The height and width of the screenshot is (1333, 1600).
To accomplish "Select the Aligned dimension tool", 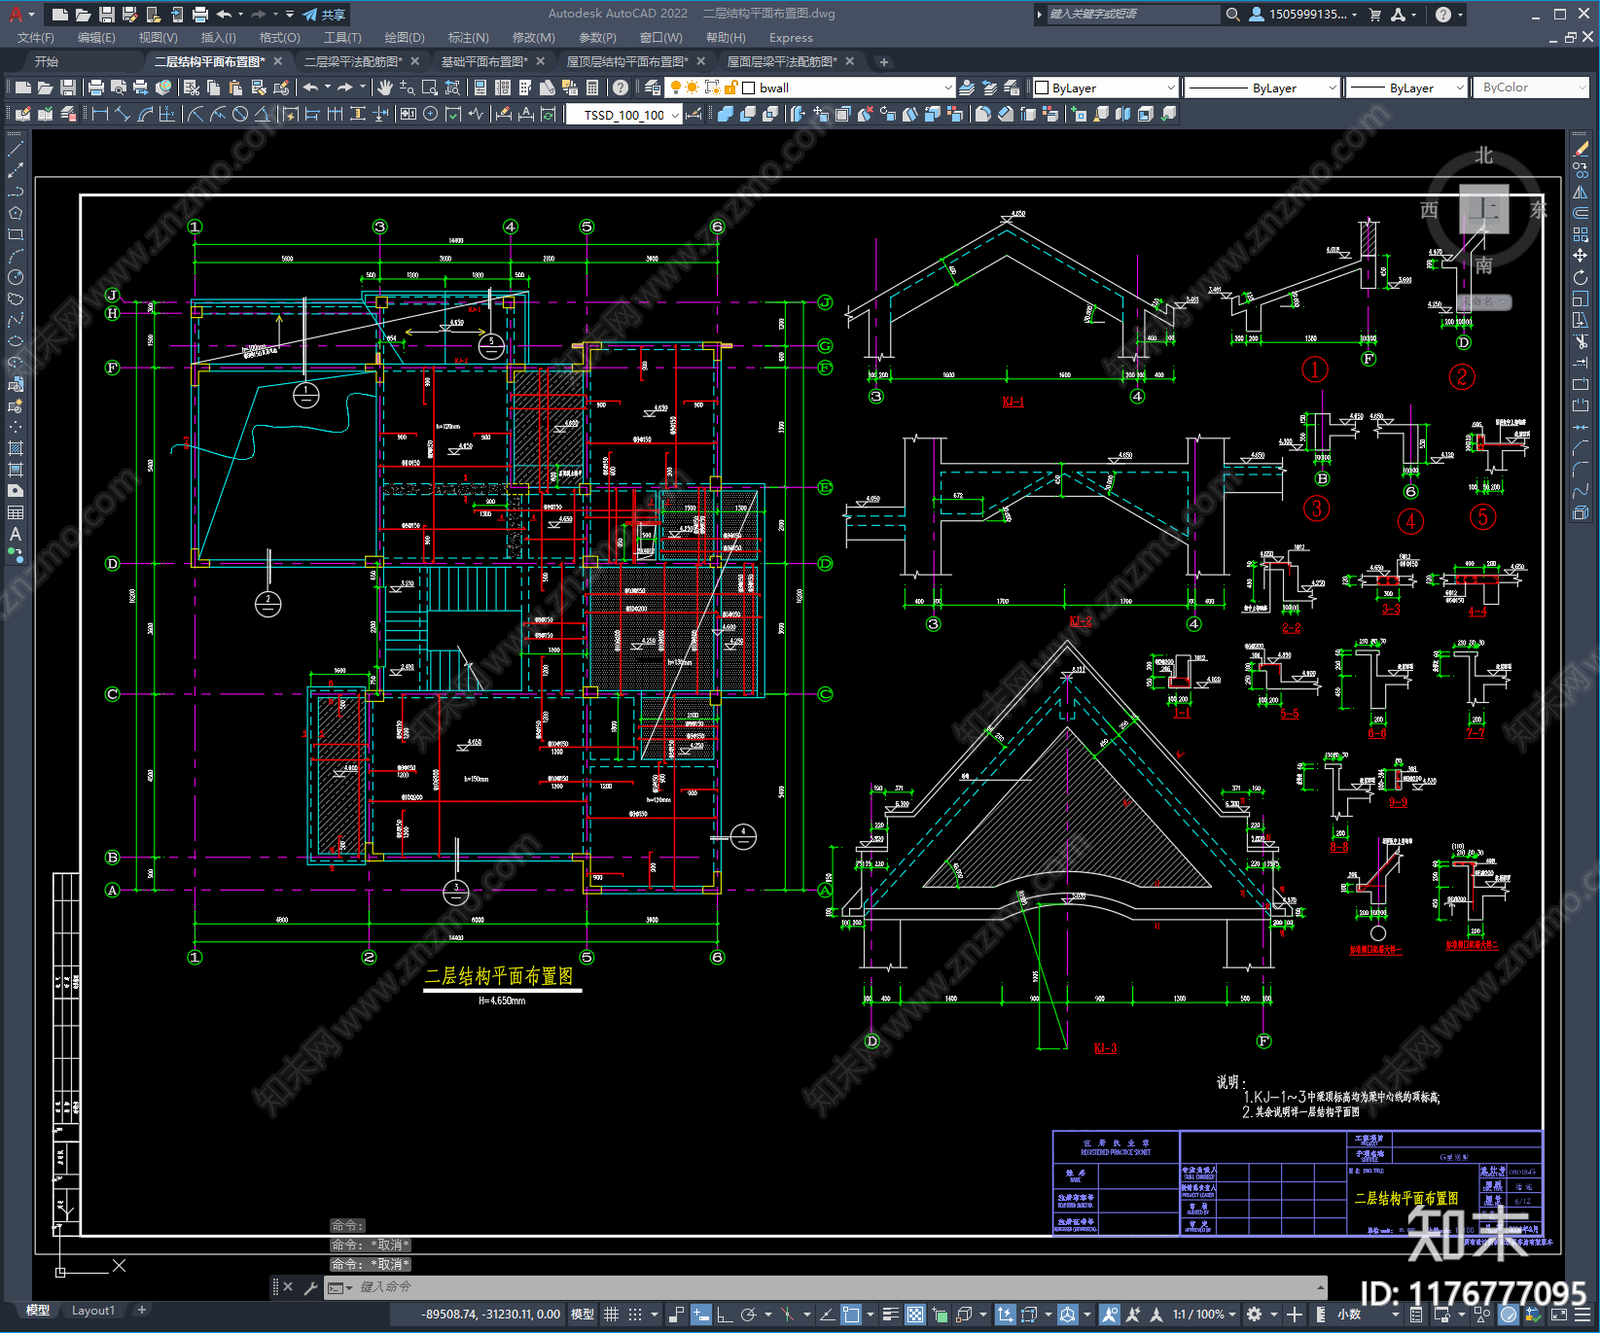I will [x=122, y=114].
